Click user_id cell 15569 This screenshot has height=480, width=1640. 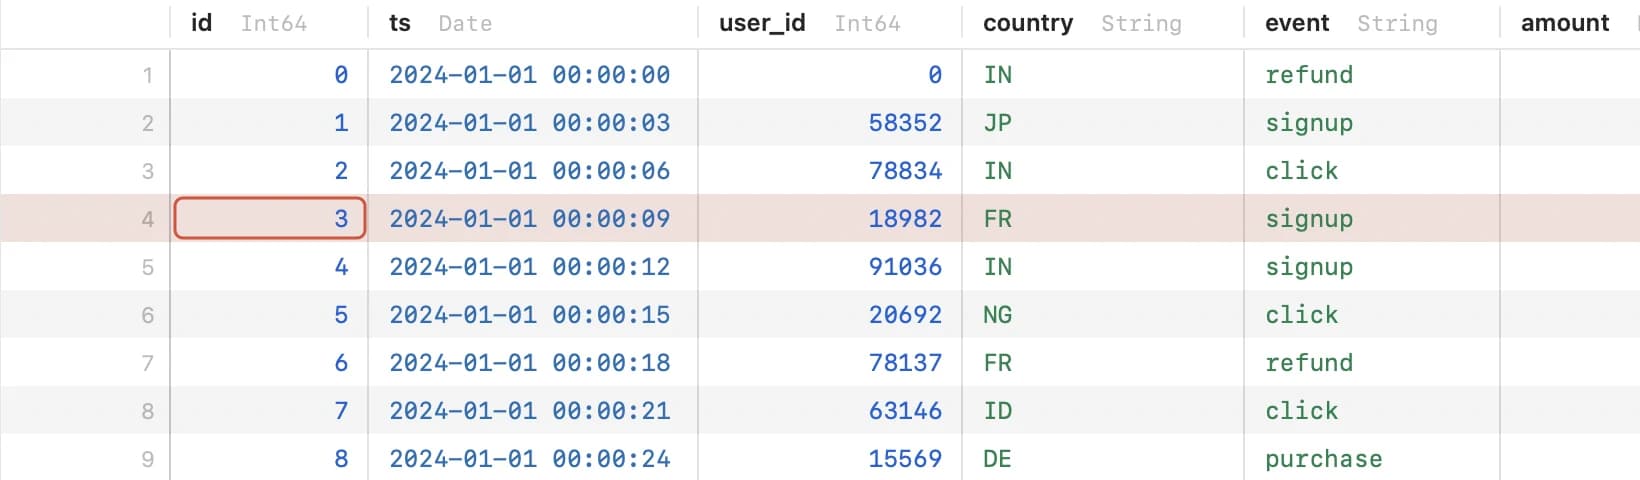[x=830, y=459]
